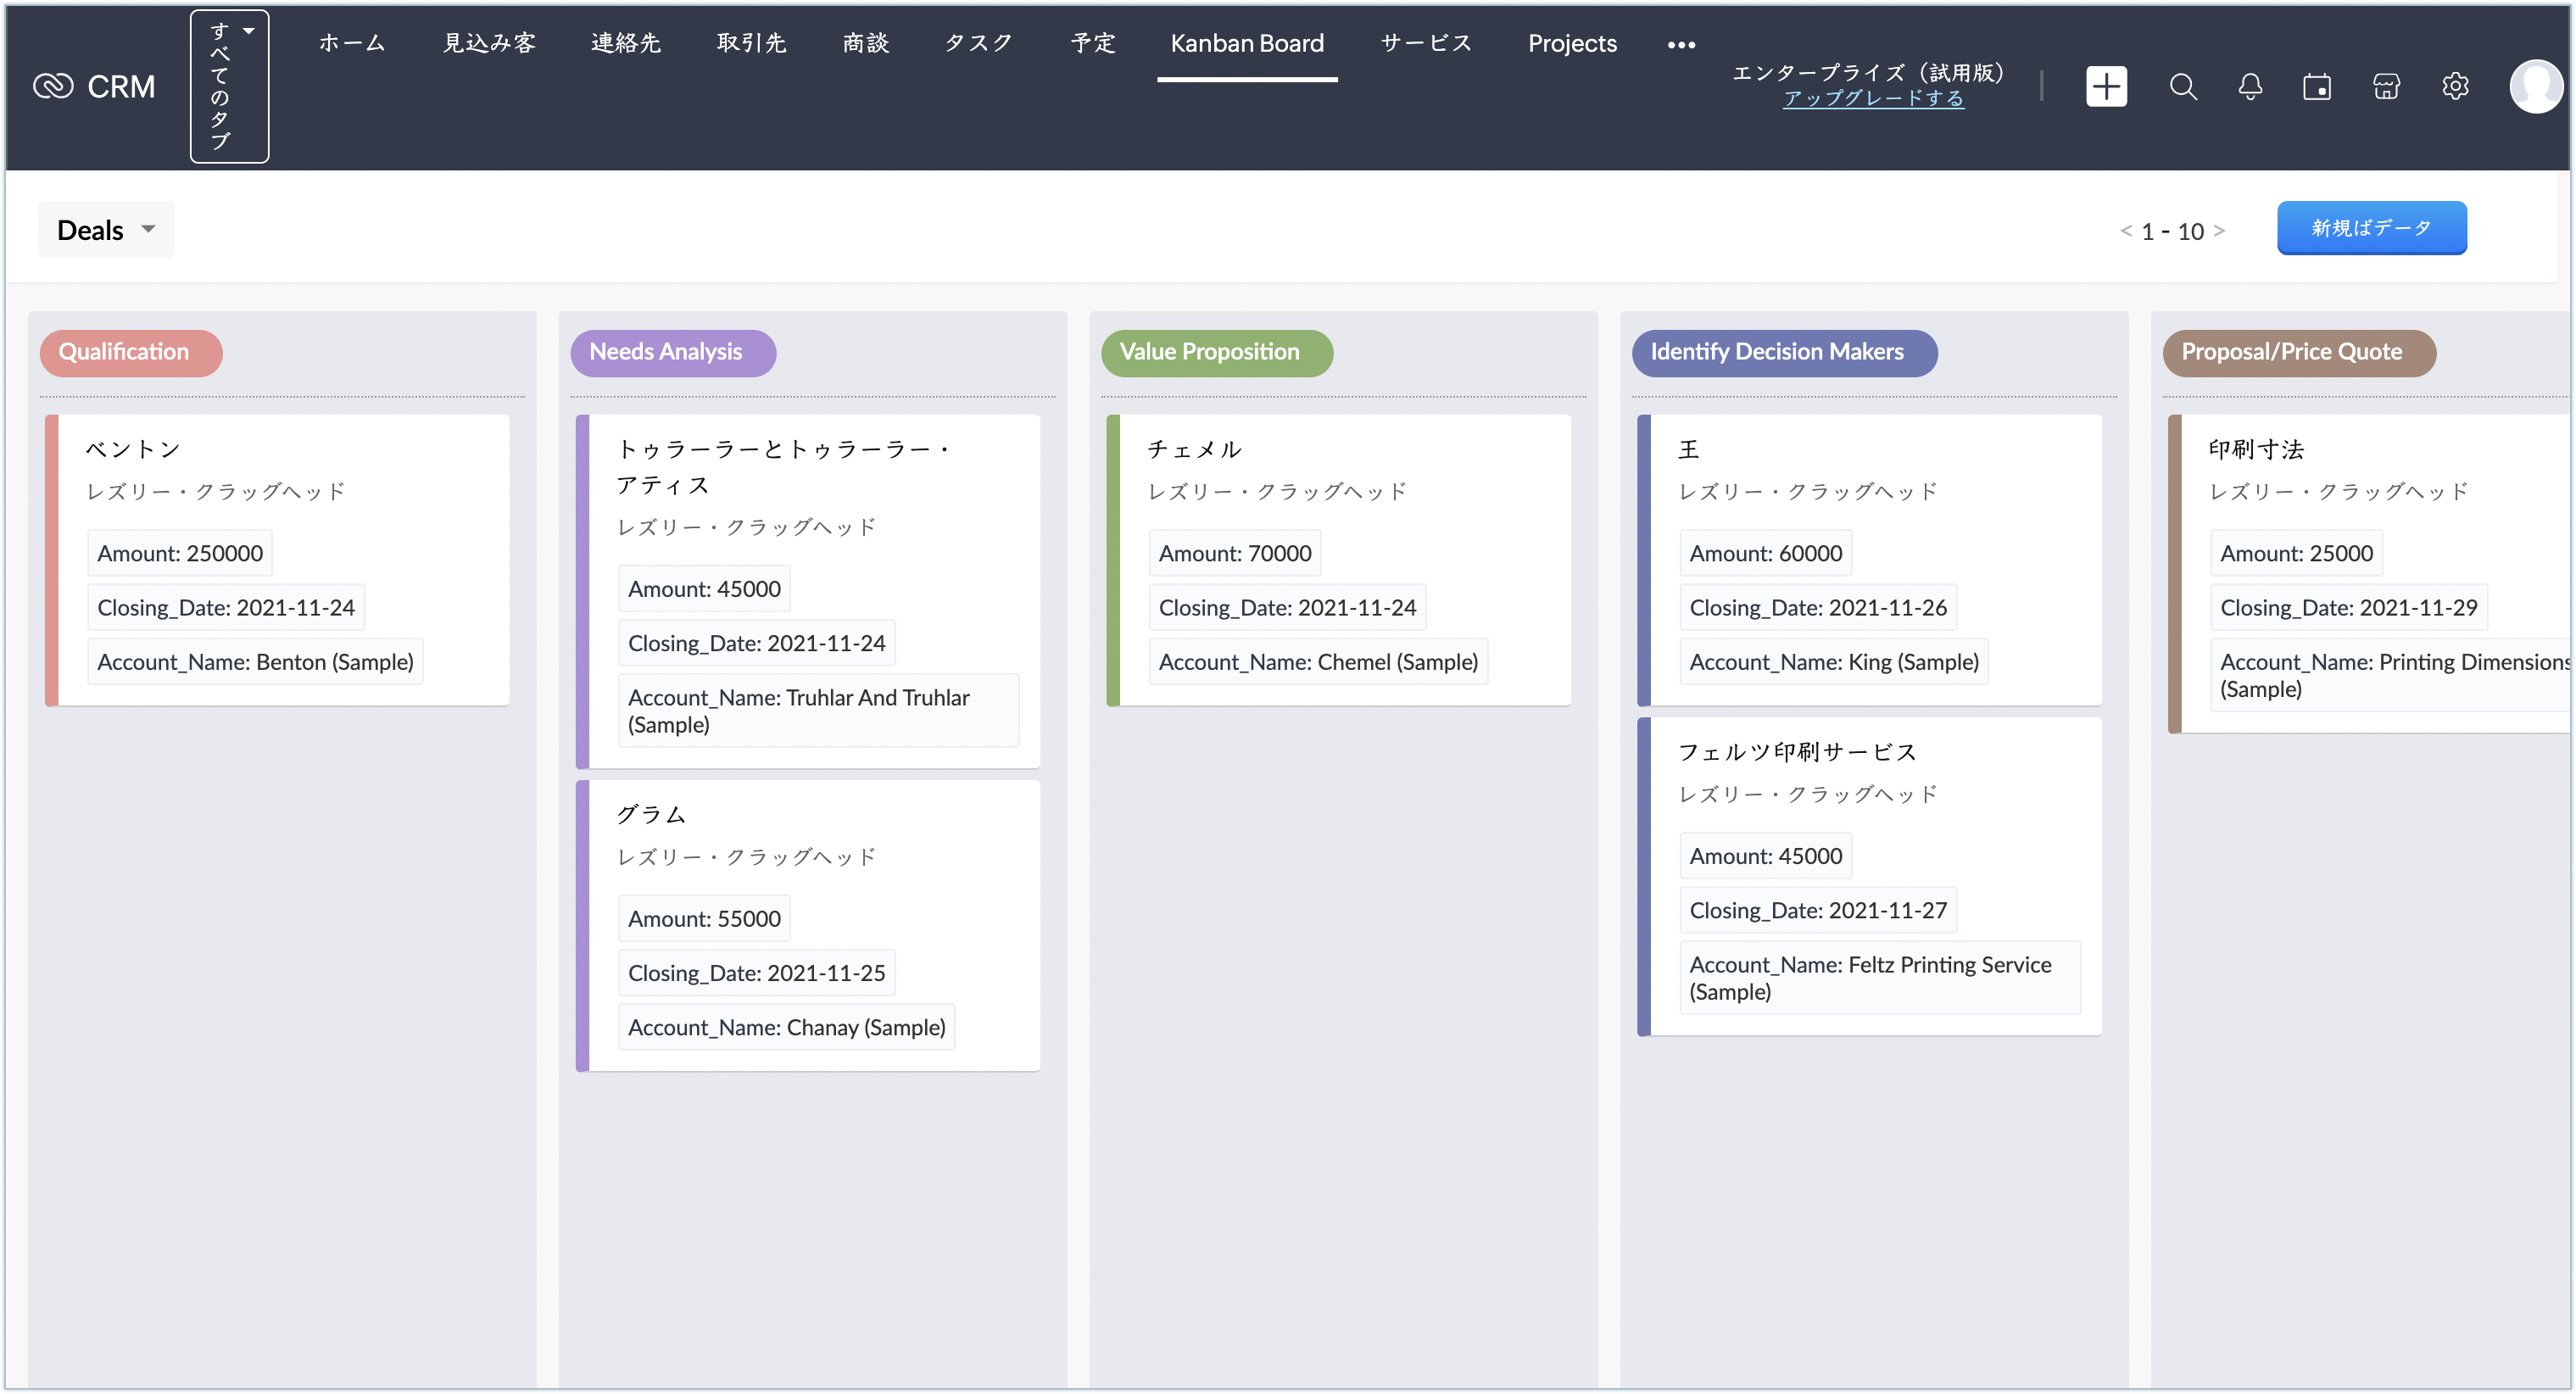Screen dimensions: 2576x1394
Task: Open the marketplace store icon
Action: [2385, 87]
